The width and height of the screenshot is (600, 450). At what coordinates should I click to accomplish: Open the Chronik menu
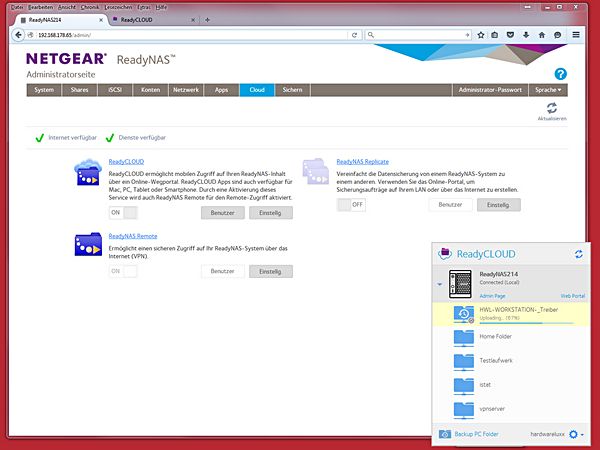pos(90,7)
